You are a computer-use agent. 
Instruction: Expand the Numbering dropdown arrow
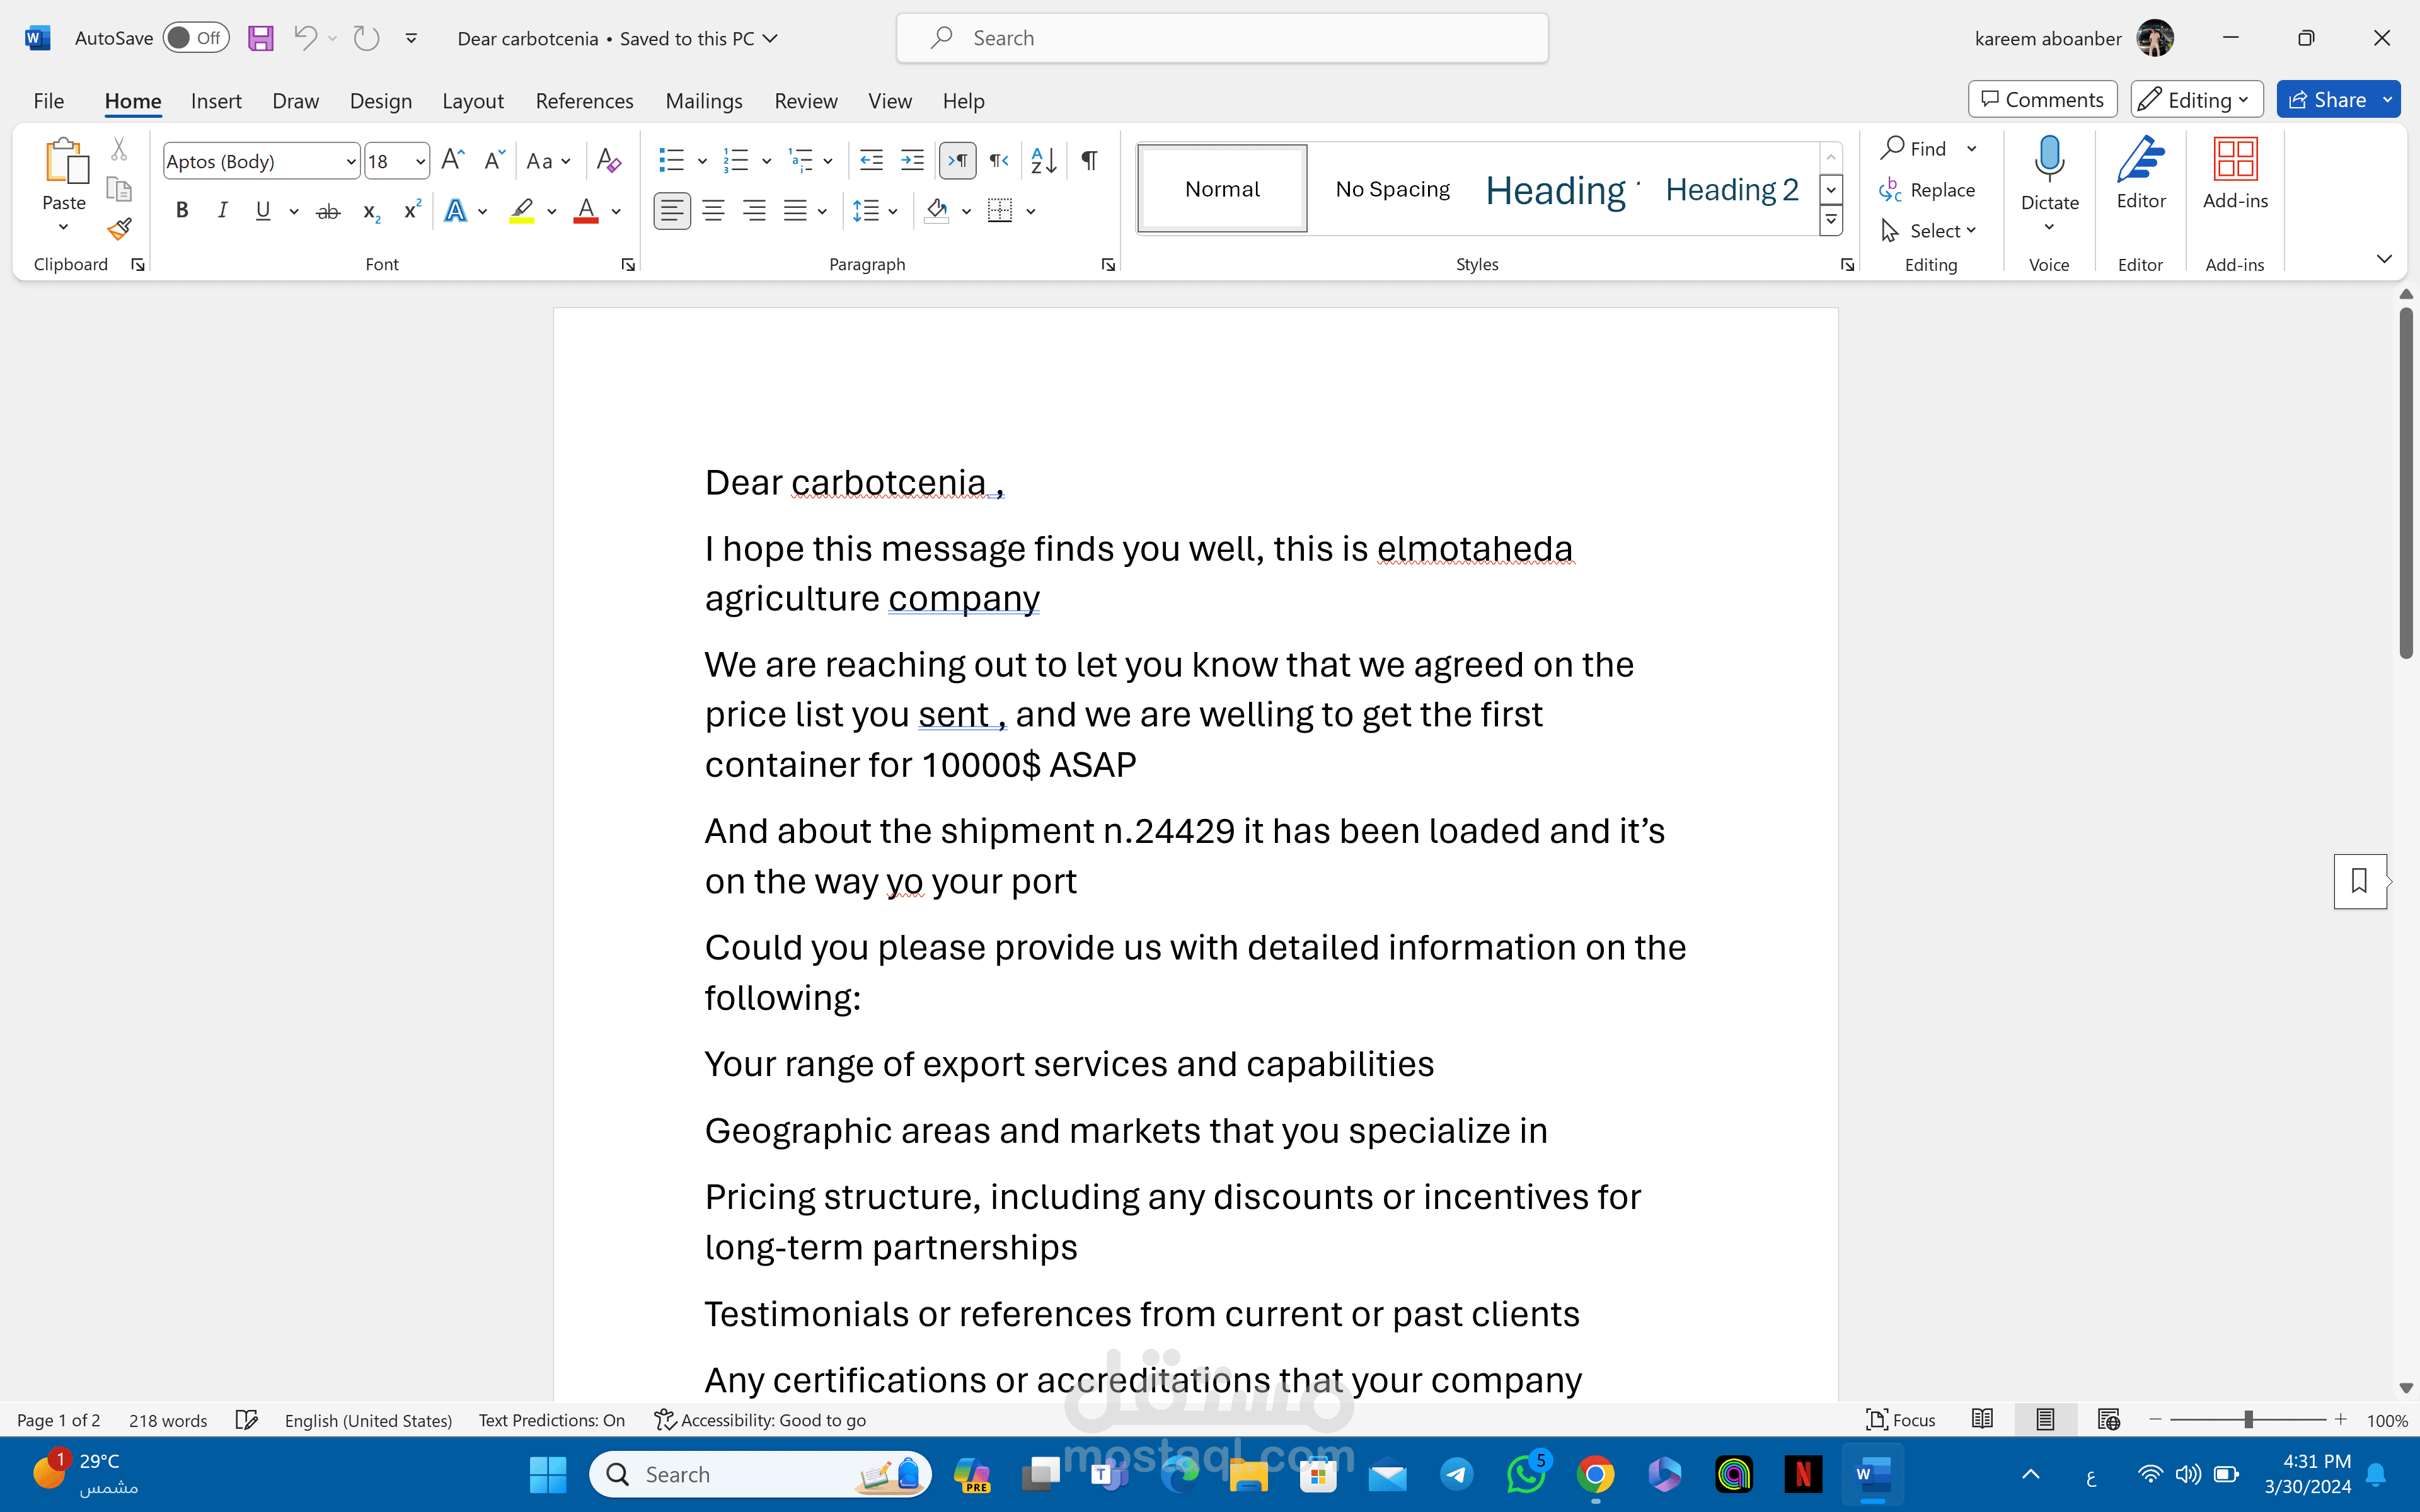(x=766, y=161)
